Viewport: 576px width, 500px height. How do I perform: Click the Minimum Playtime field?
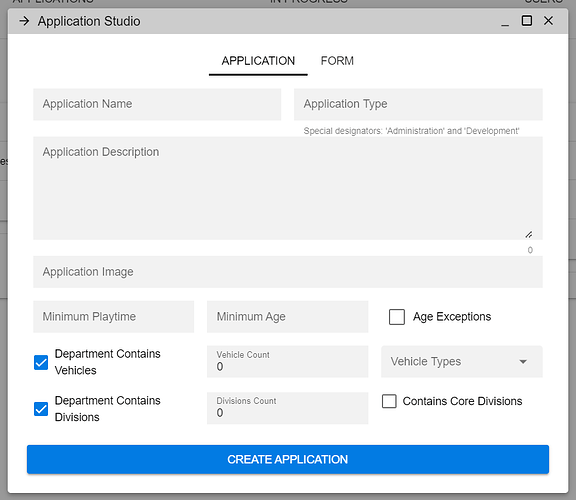pyautogui.click(x=114, y=317)
